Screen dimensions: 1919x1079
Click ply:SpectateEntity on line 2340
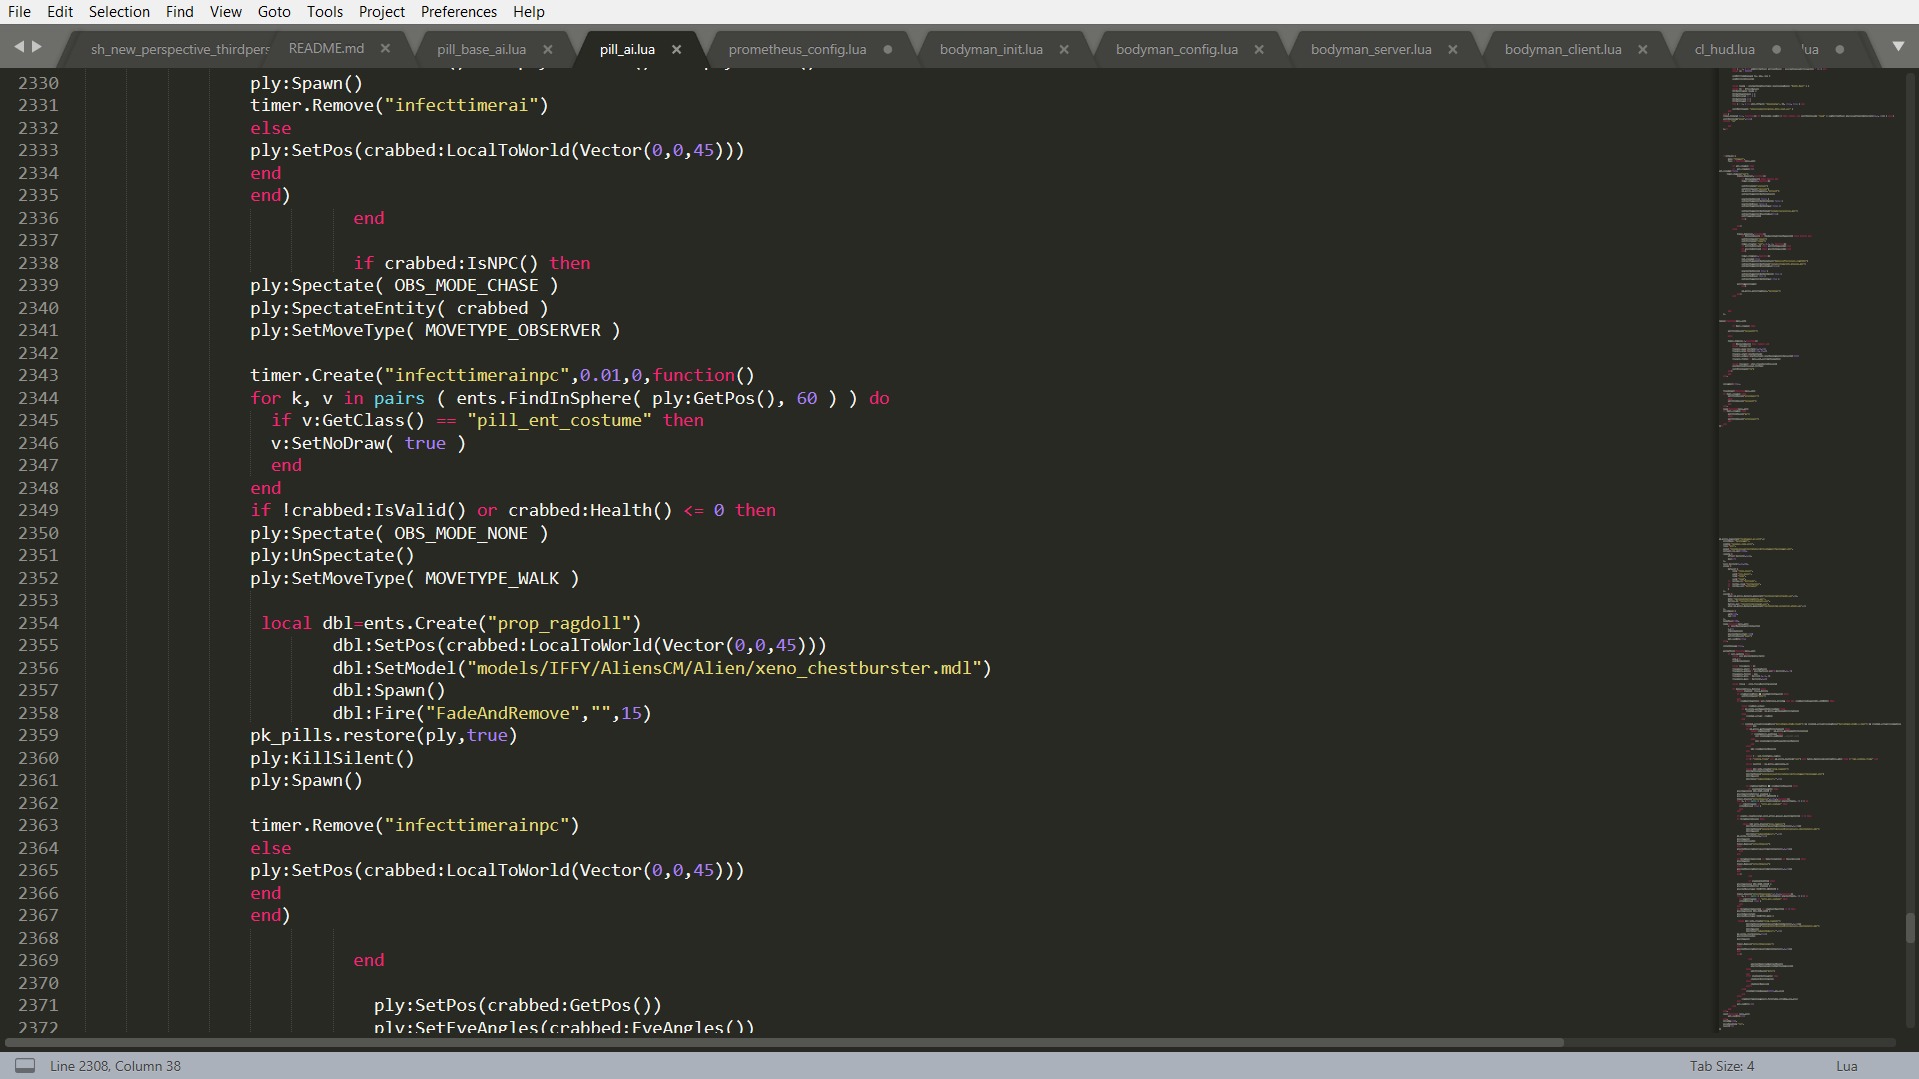(343, 308)
